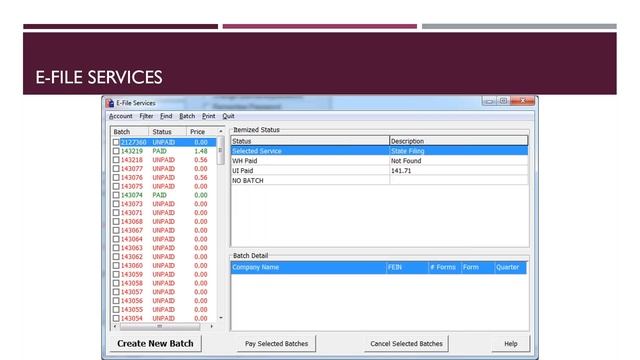Screen dimensions: 640x360
Task: Click the Form column header in Batch Detail
Action: (x=478, y=267)
